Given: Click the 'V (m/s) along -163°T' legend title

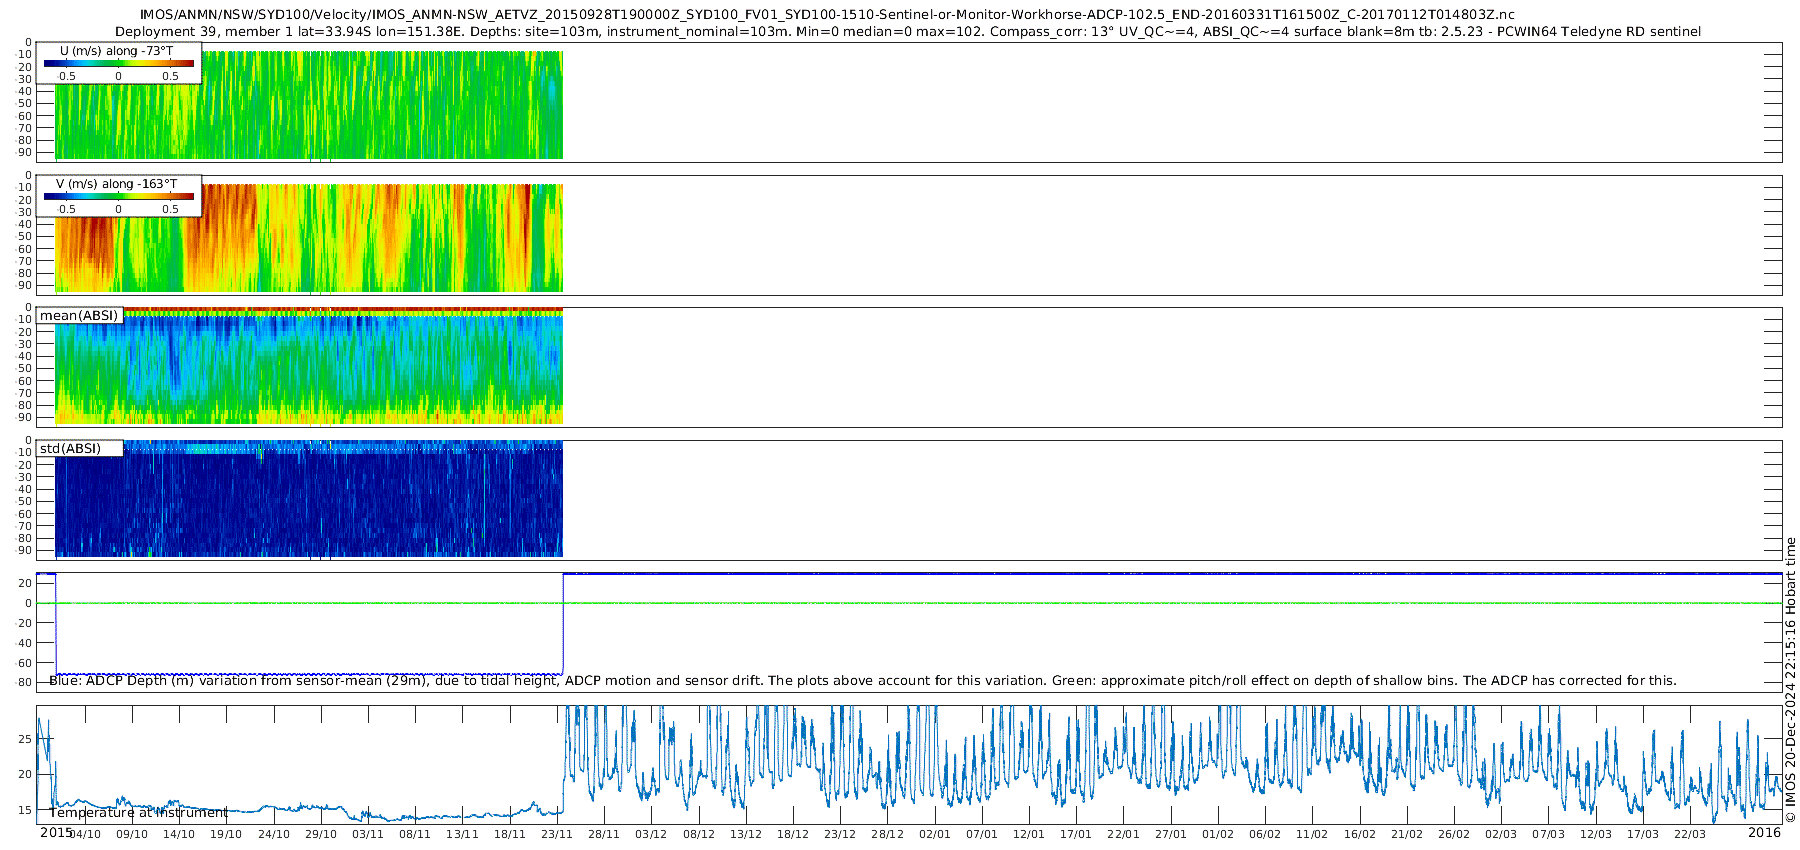Looking at the screenshot, I should [x=116, y=184].
